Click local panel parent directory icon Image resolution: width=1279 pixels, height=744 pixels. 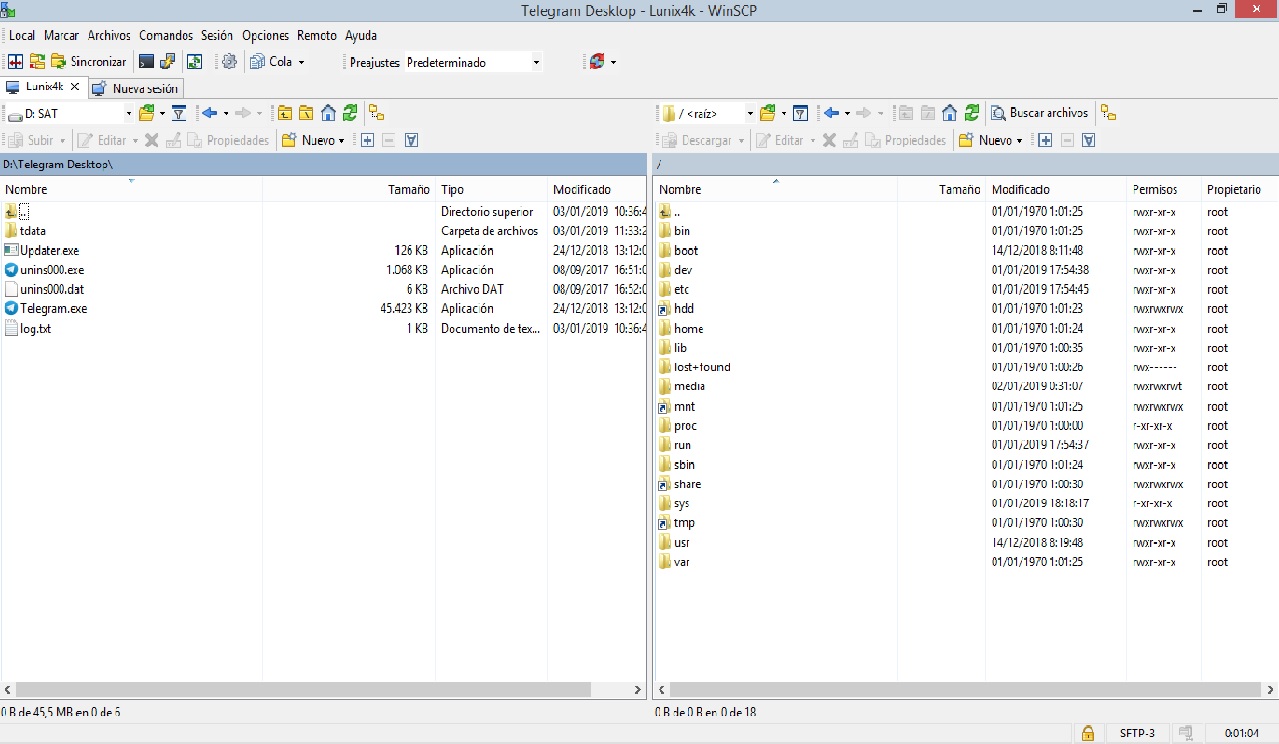click(x=285, y=114)
